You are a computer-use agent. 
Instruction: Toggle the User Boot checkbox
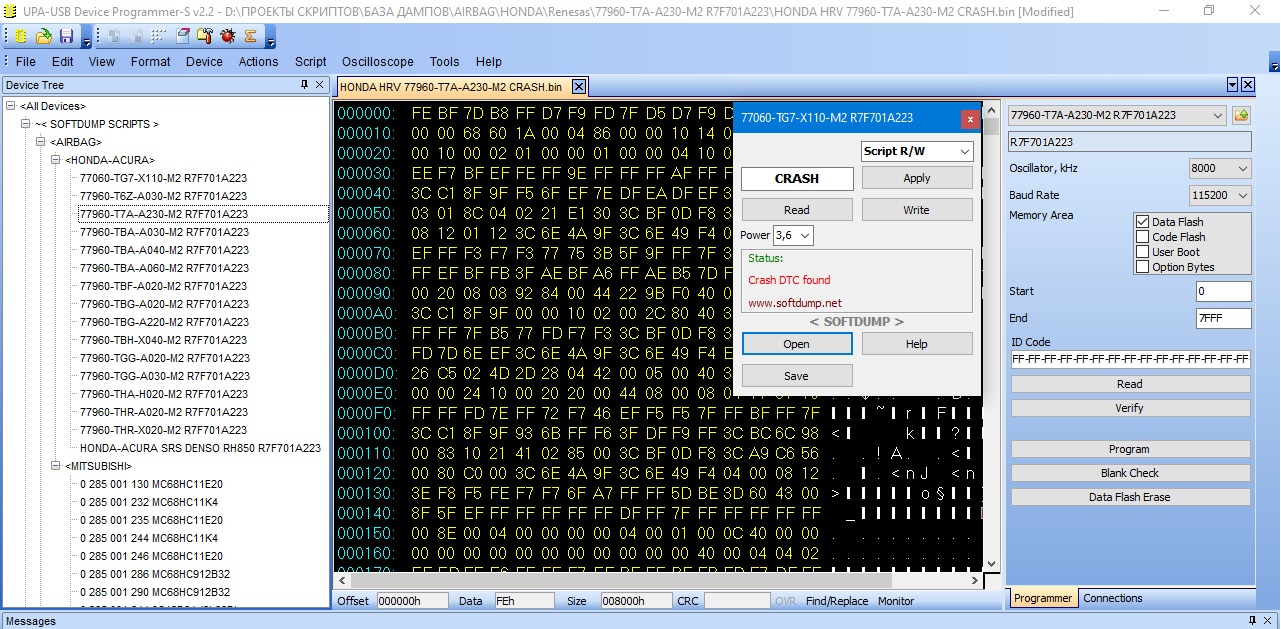click(1142, 252)
